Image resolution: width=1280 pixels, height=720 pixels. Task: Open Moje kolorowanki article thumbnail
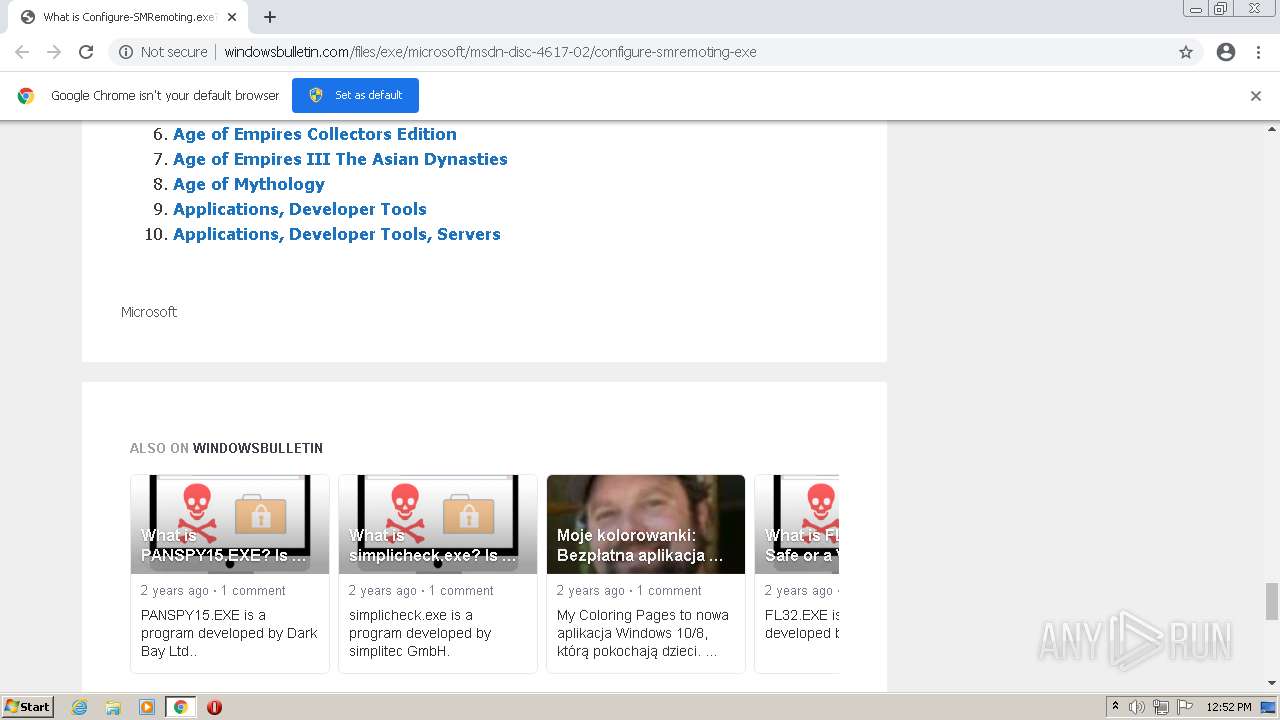pos(646,524)
